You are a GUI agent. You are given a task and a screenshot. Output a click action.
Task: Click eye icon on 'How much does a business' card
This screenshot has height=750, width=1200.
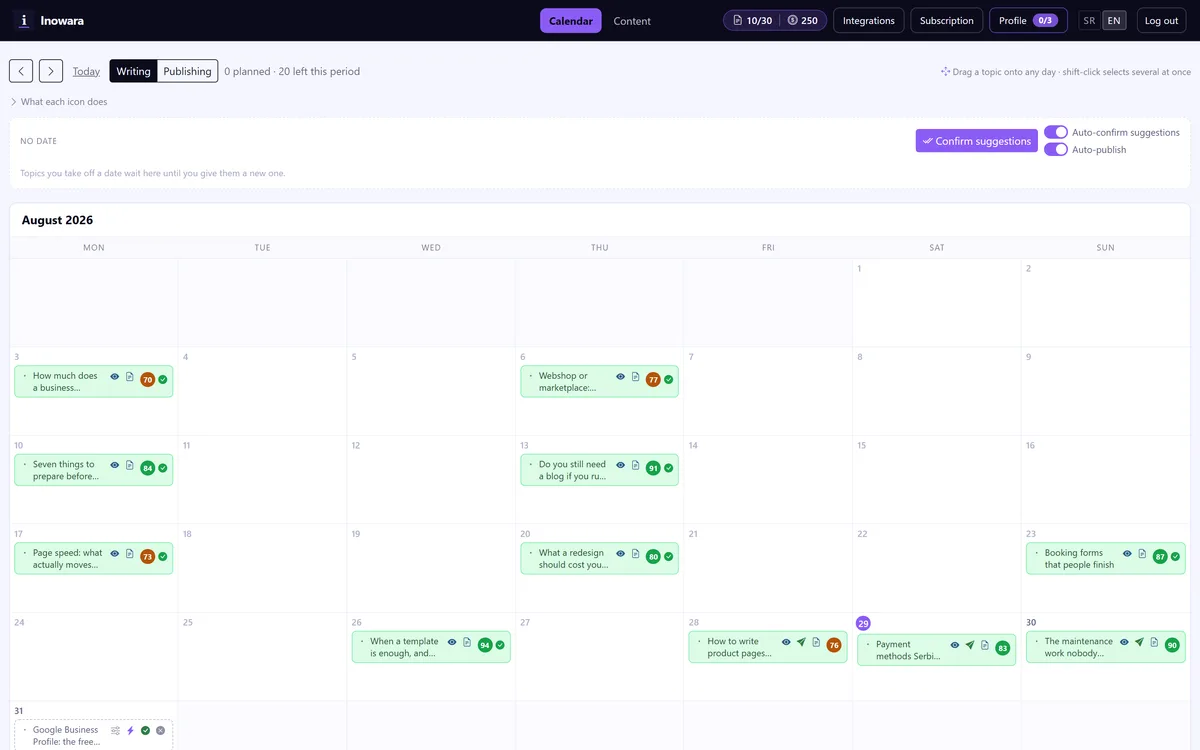click(x=115, y=377)
